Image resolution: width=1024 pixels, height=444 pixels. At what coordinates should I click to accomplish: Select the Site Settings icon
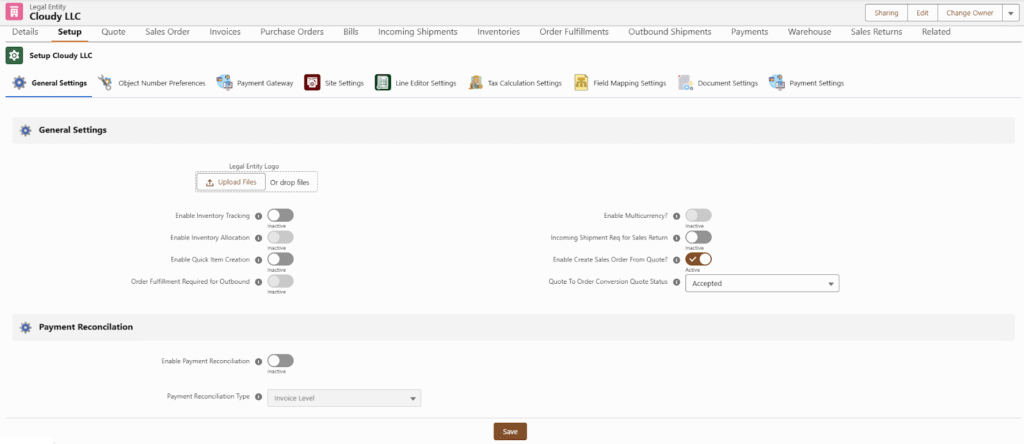coord(312,83)
